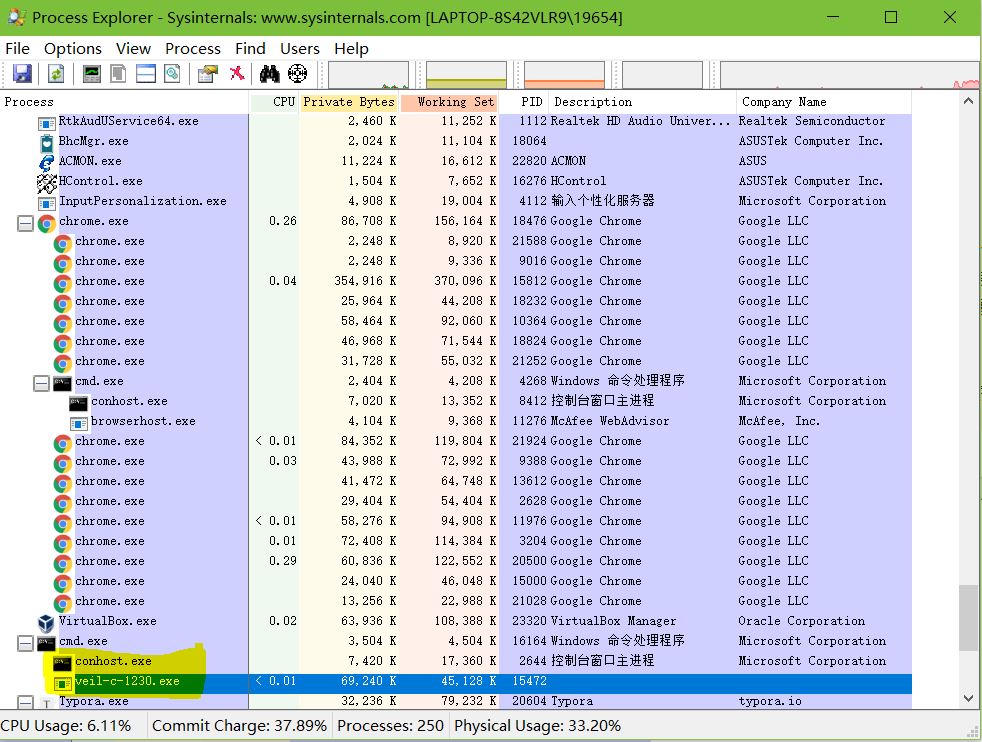982x742 pixels.
Task: Click the conhost.exe icon of PID 8412
Action: click(x=78, y=403)
